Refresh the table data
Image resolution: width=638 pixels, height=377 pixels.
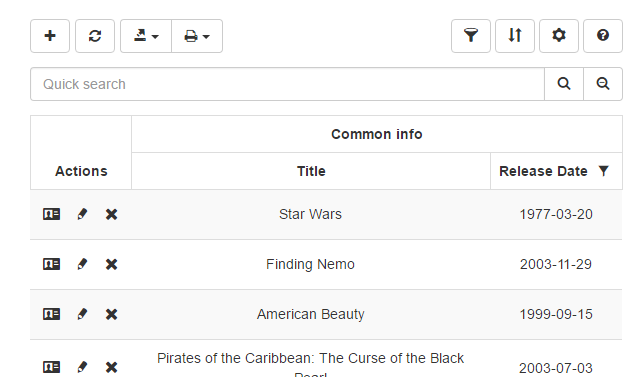pyautogui.click(x=95, y=36)
